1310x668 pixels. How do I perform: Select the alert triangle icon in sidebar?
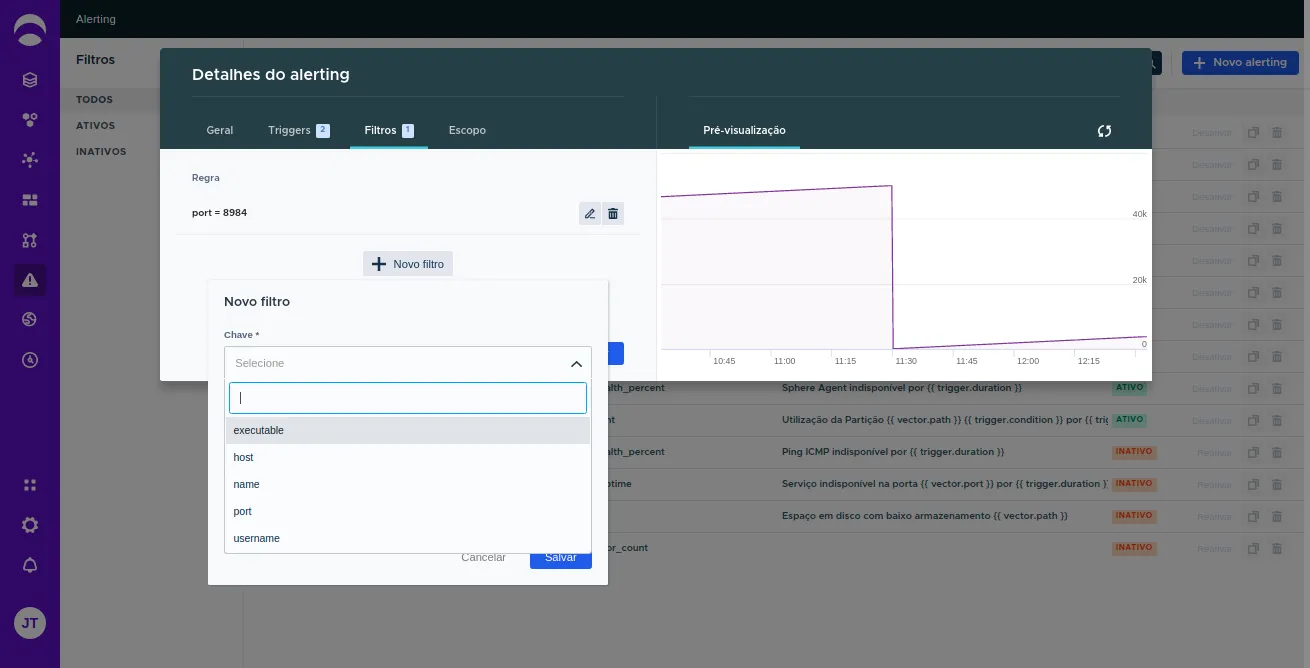[30, 280]
